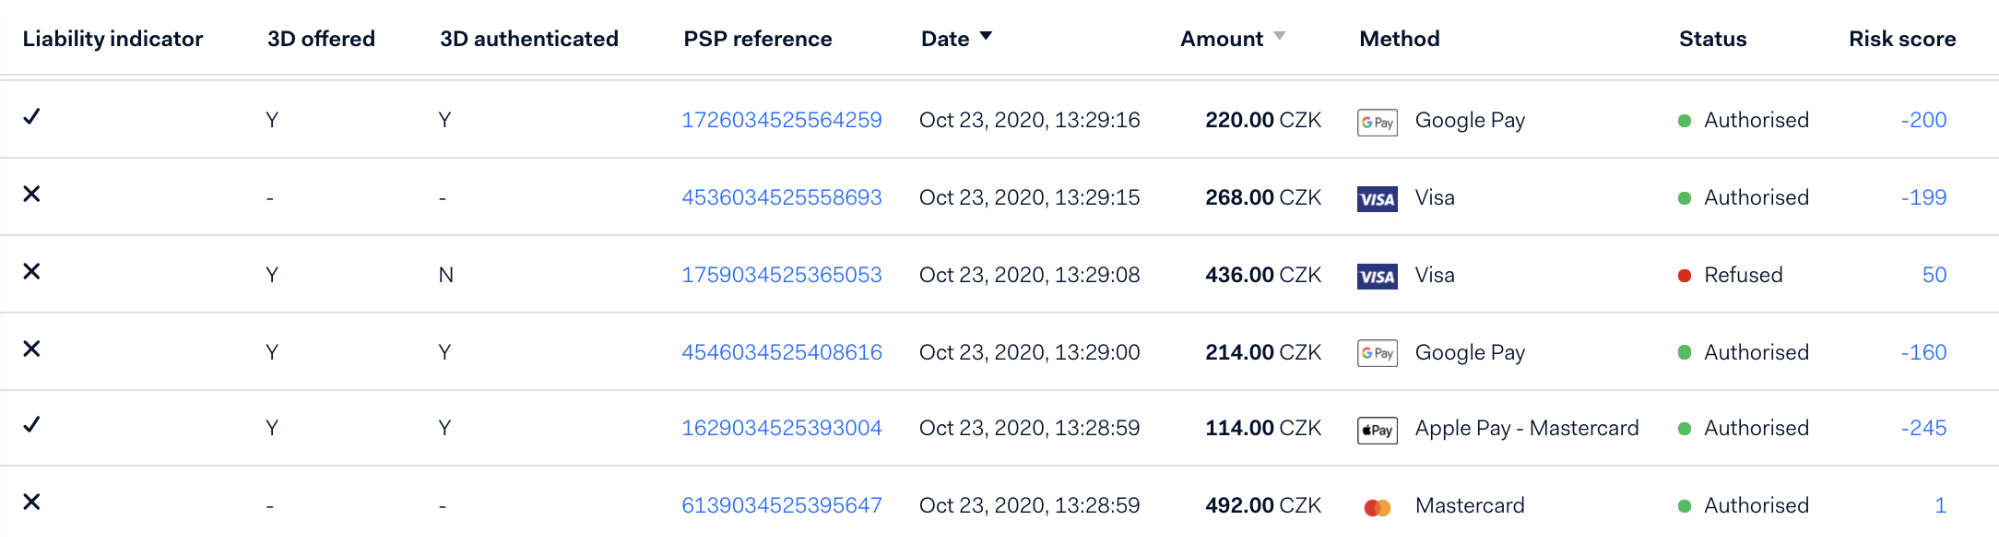Open risk score 50 details
This screenshot has height=537, width=1999.
pyautogui.click(x=1934, y=275)
